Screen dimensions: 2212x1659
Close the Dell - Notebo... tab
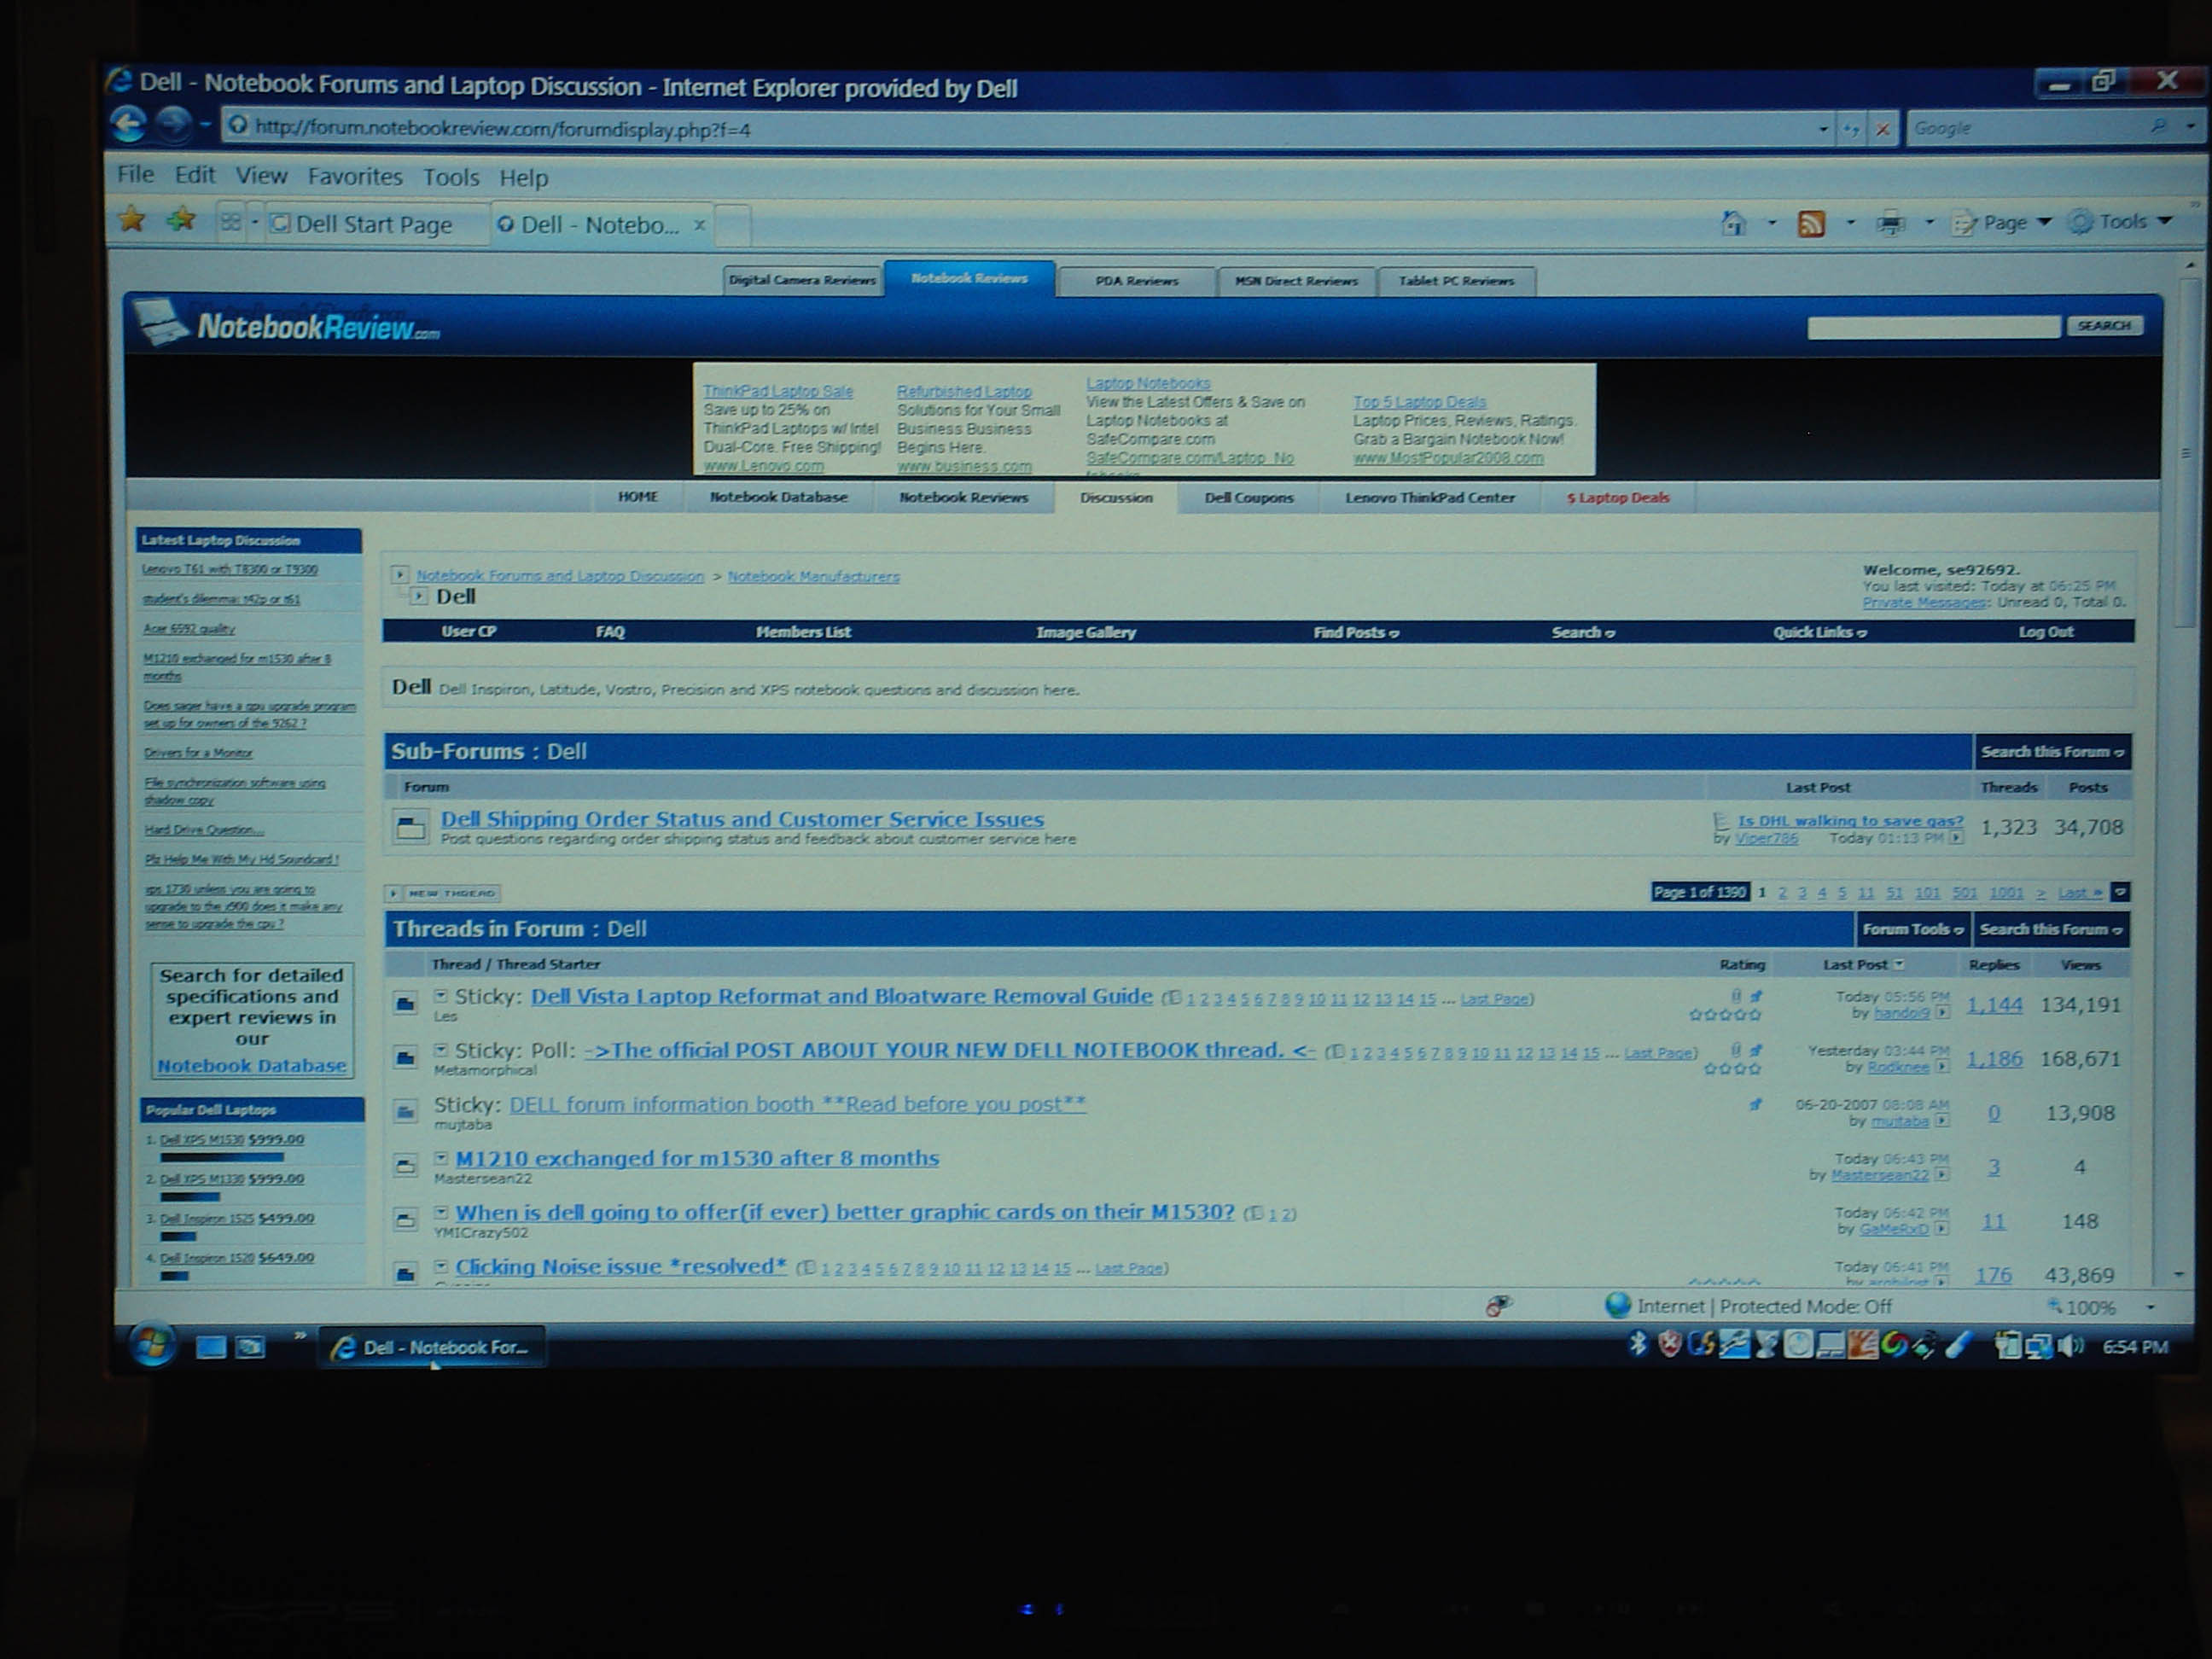tap(700, 225)
